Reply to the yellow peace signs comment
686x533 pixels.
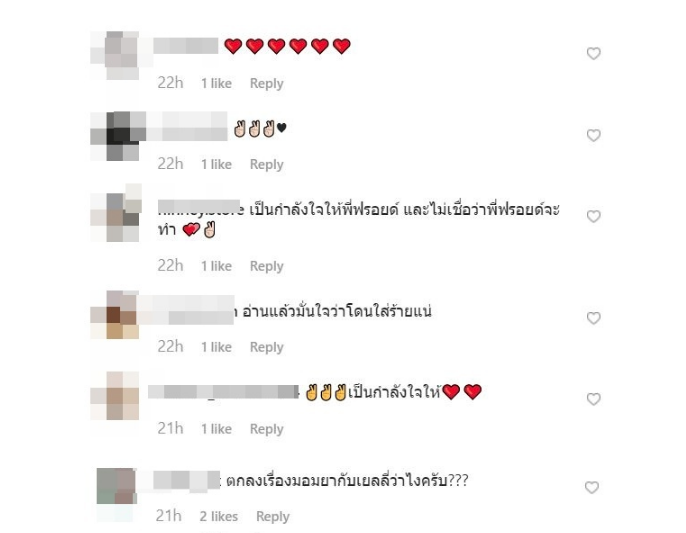(266, 428)
